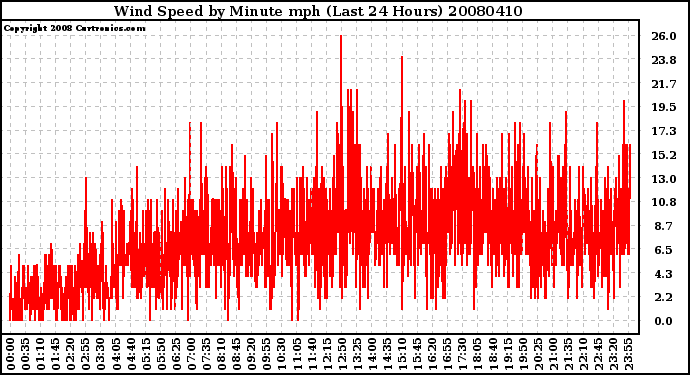This screenshot has width=690, height=375.
Task: Click the 2.2 y-axis label
Action: tap(664, 298)
